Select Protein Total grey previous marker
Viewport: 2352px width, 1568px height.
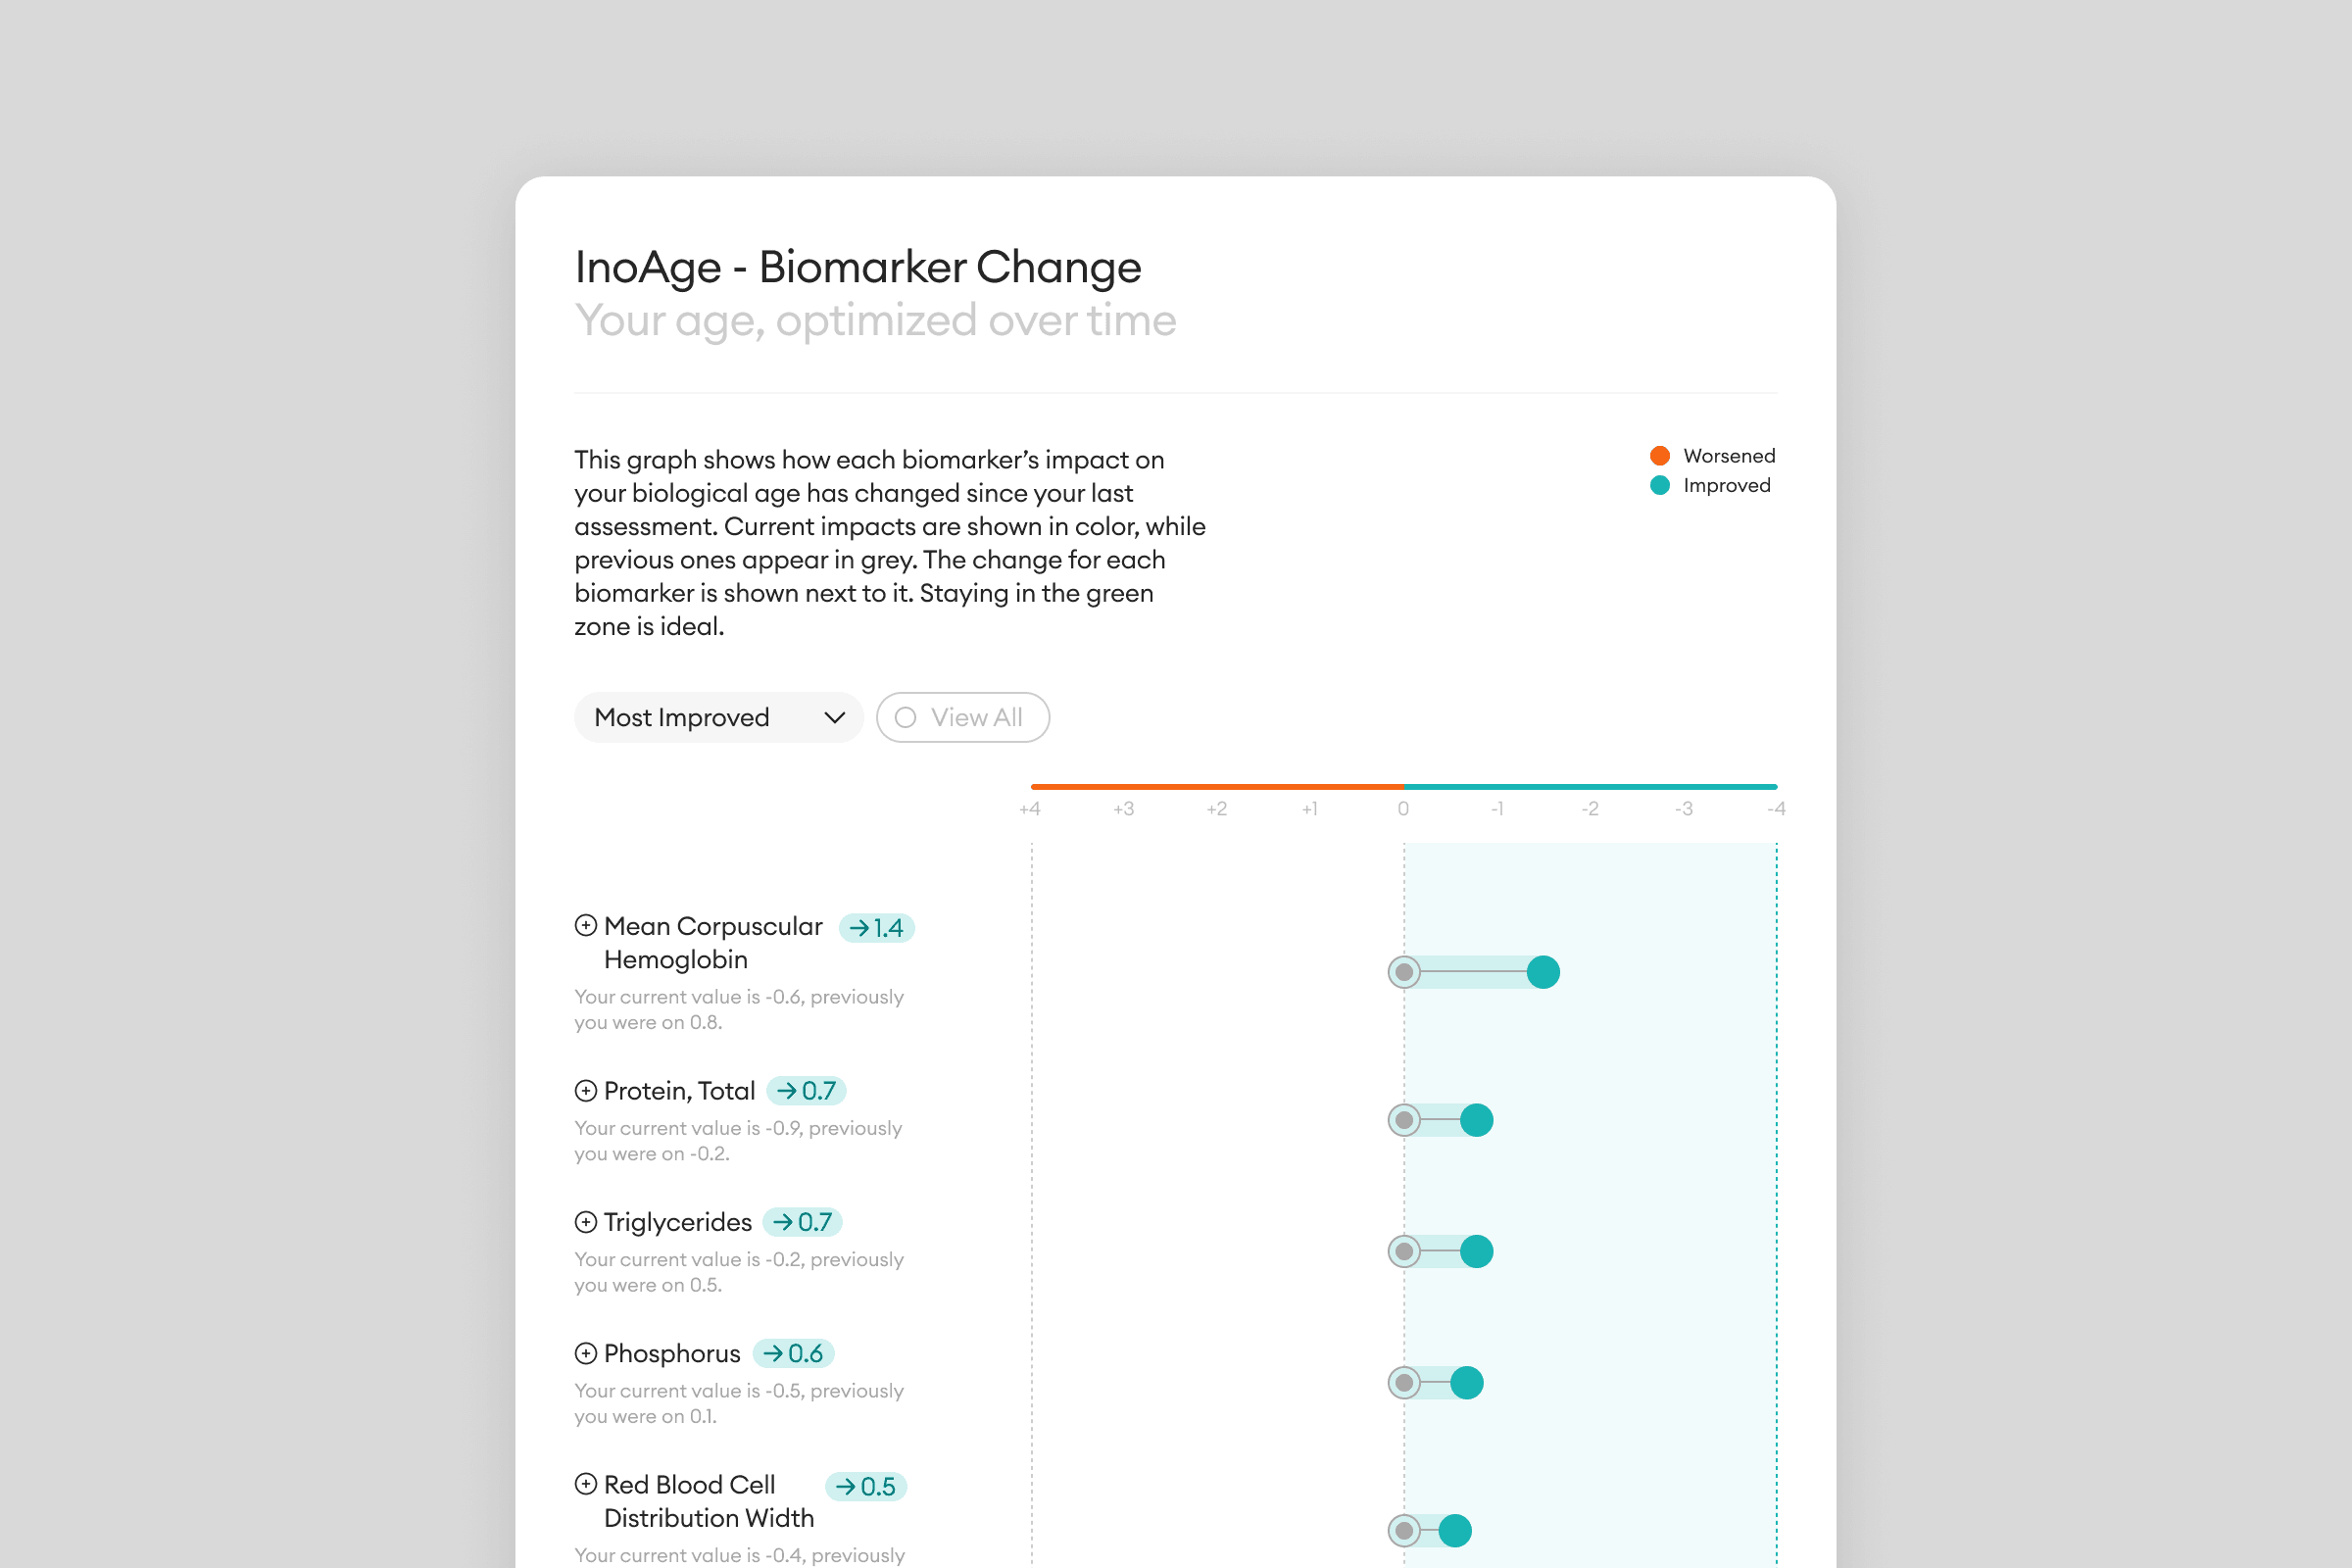click(x=1404, y=1120)
